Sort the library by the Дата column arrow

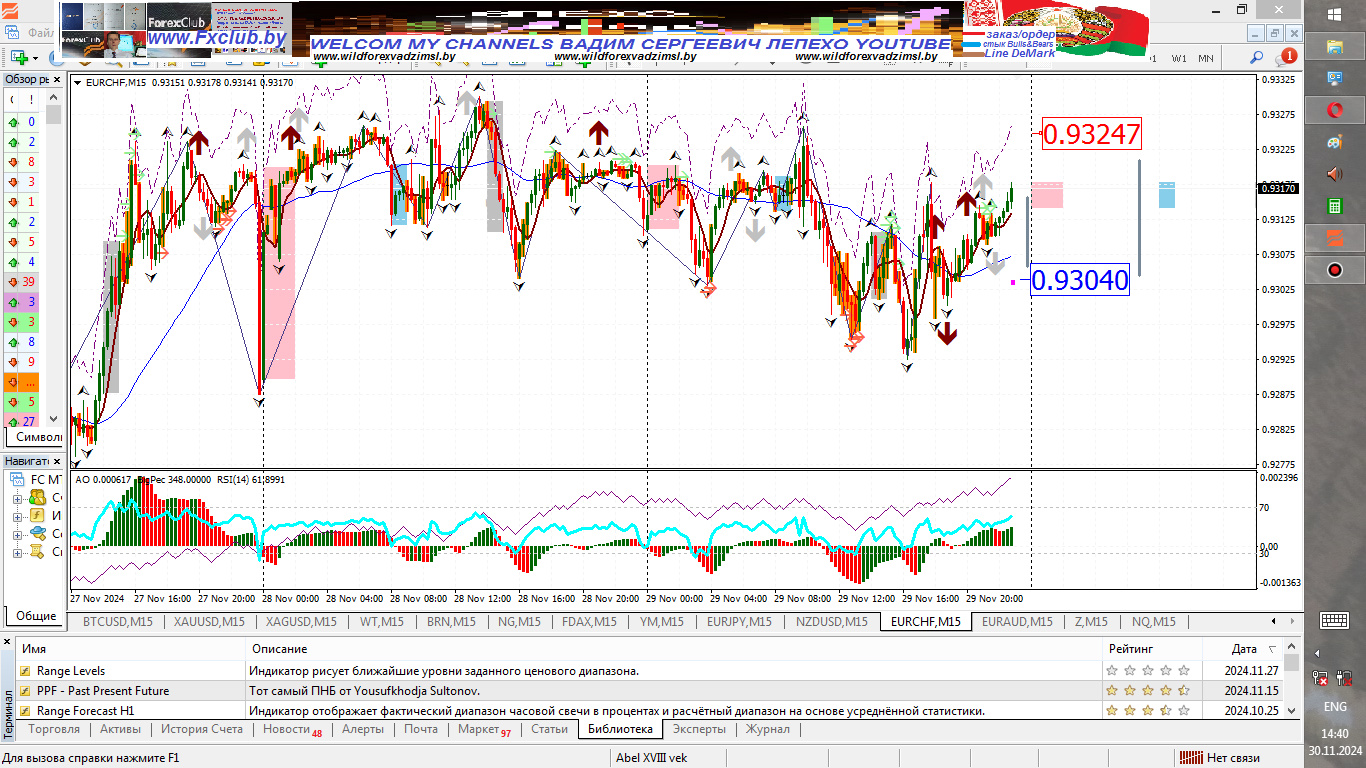[1272, 649]
